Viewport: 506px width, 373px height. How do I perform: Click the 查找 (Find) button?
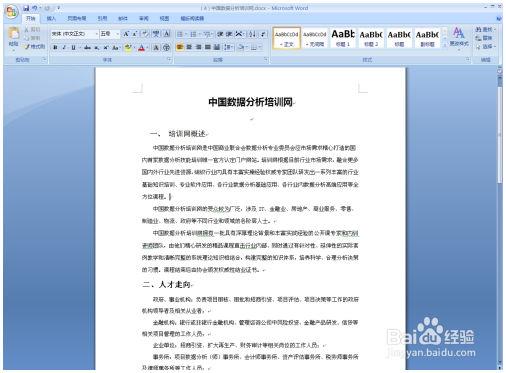pos(485,30)
